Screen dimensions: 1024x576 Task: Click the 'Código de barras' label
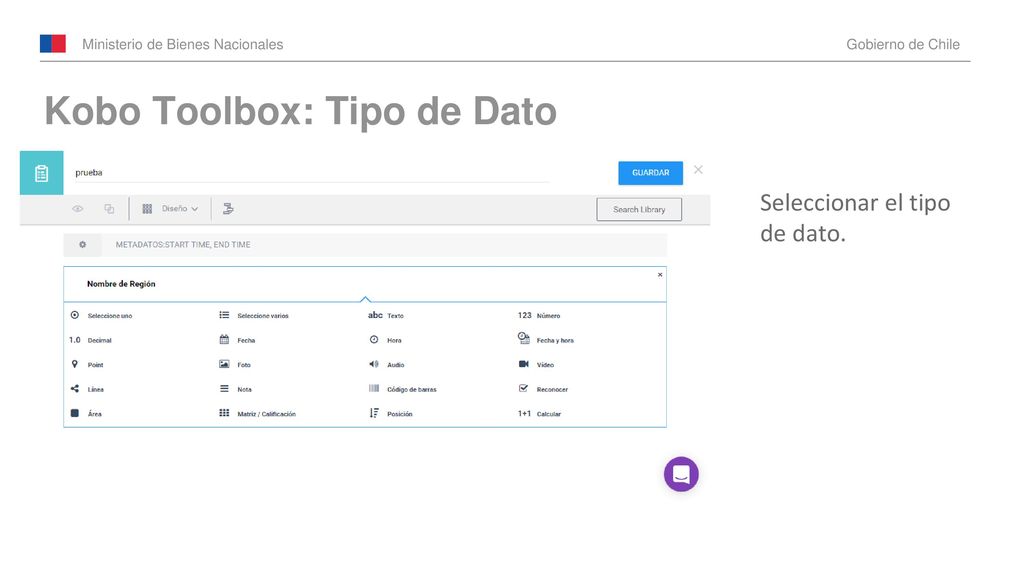(412, 390)
